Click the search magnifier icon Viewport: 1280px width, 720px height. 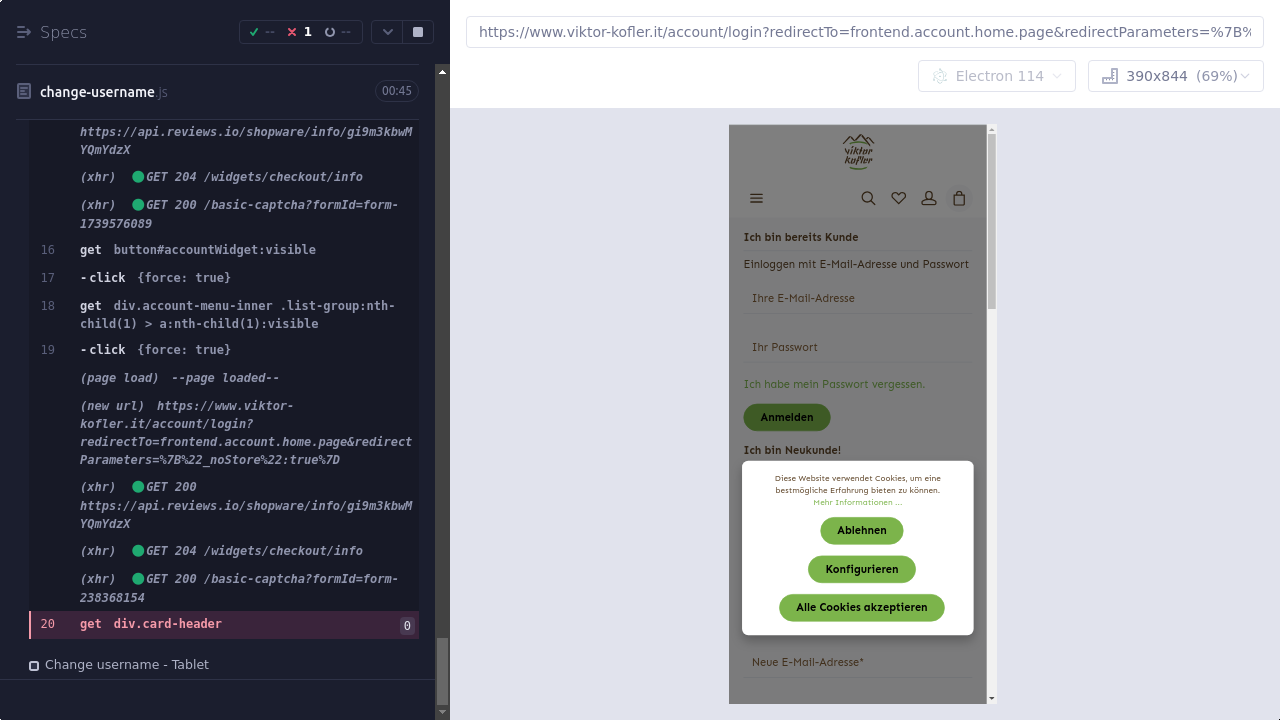[x=868, y=198]
